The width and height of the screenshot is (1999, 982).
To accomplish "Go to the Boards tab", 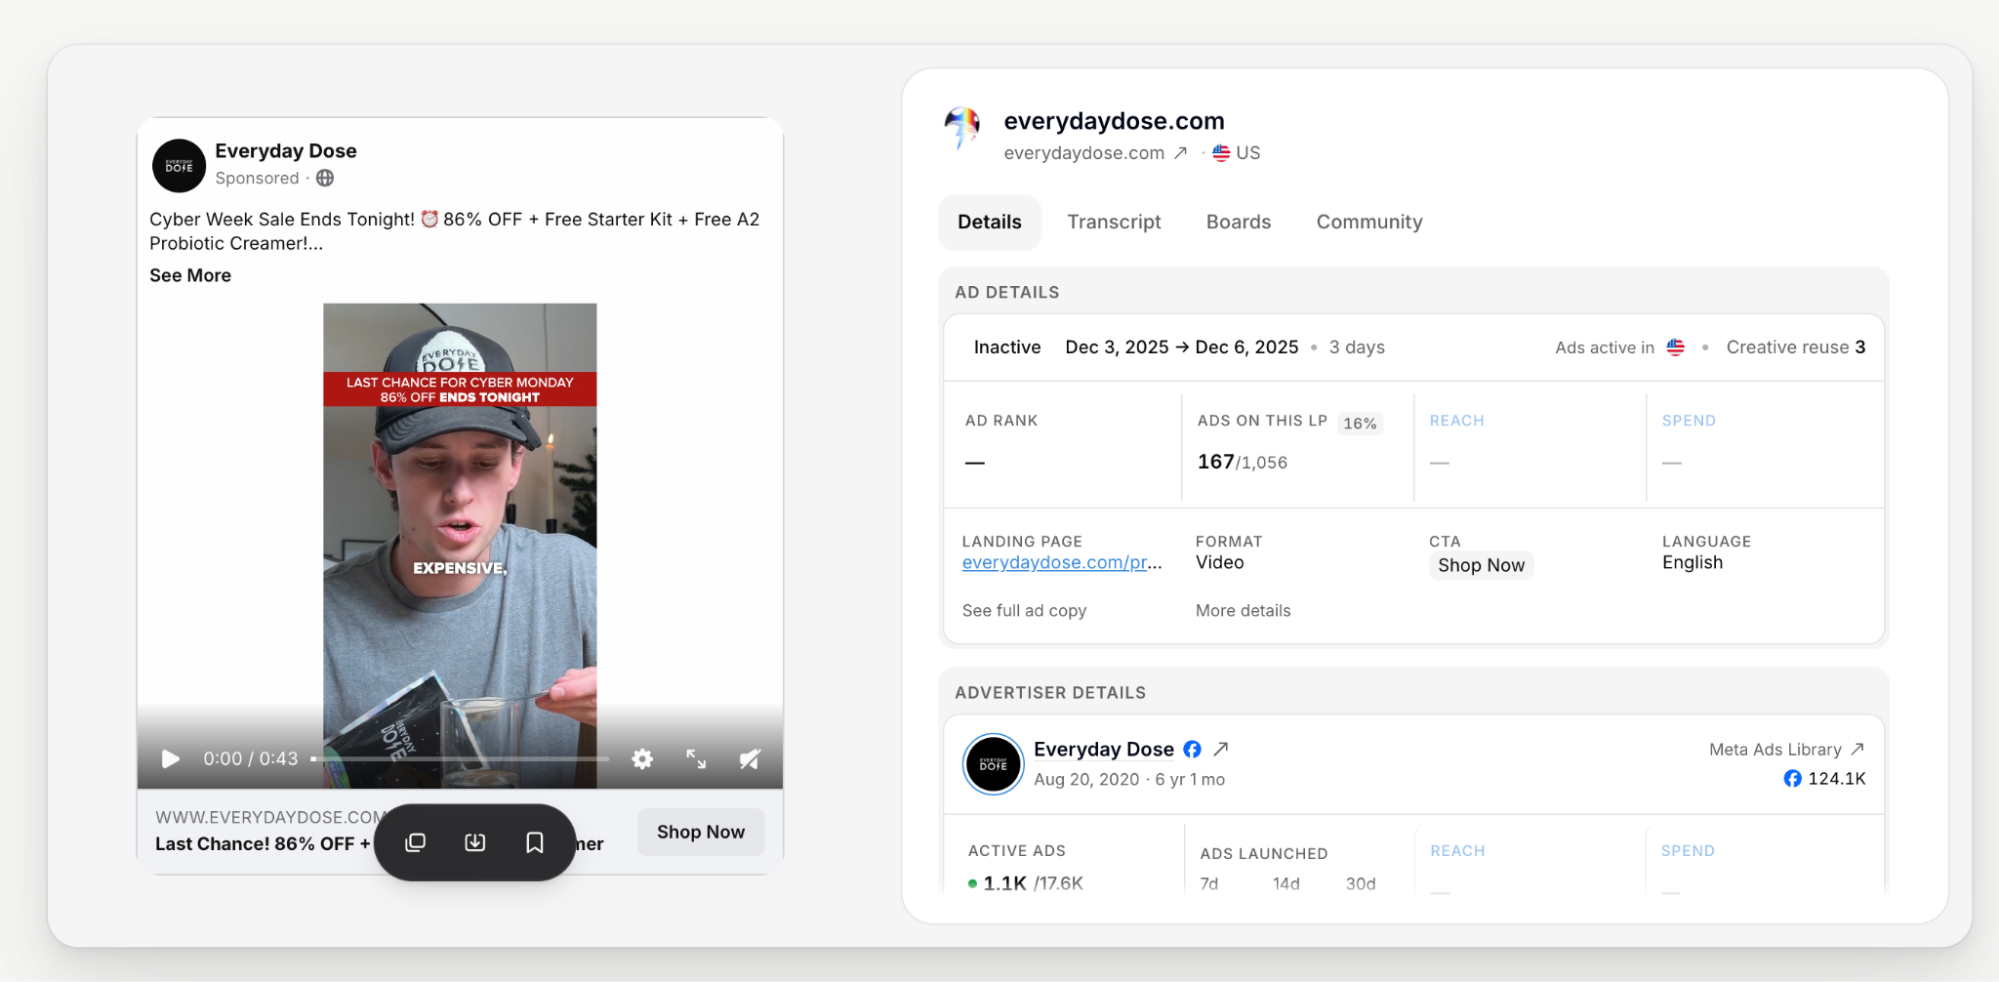I will click(x=1239, y=222).
